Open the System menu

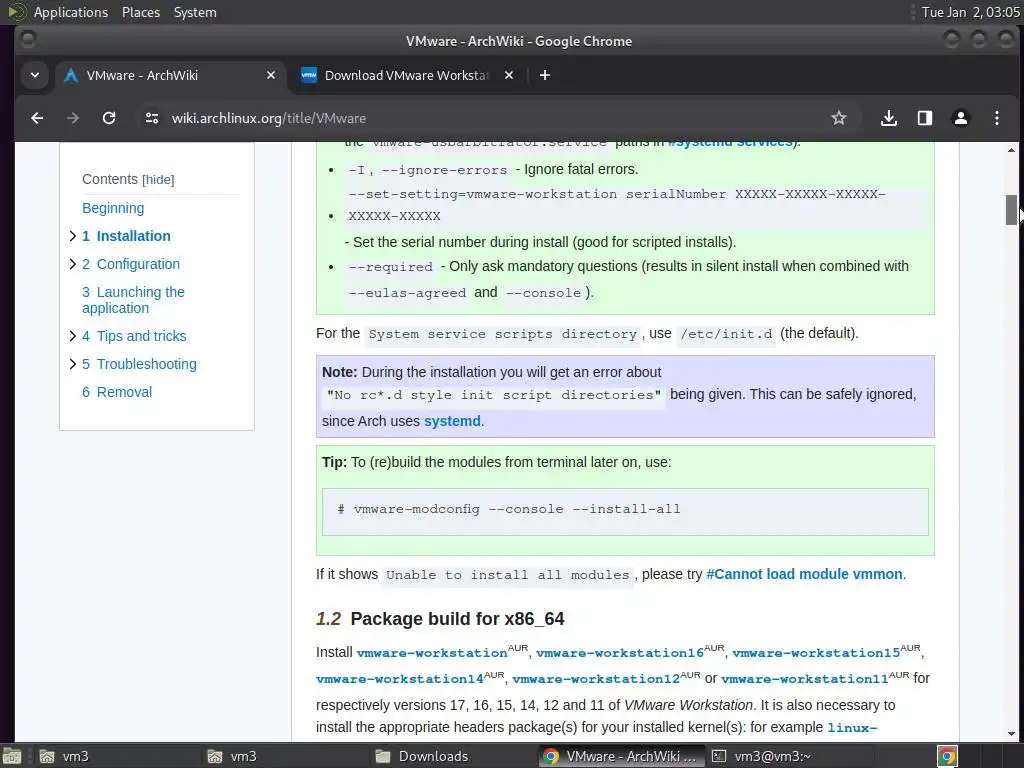[195, 12]
